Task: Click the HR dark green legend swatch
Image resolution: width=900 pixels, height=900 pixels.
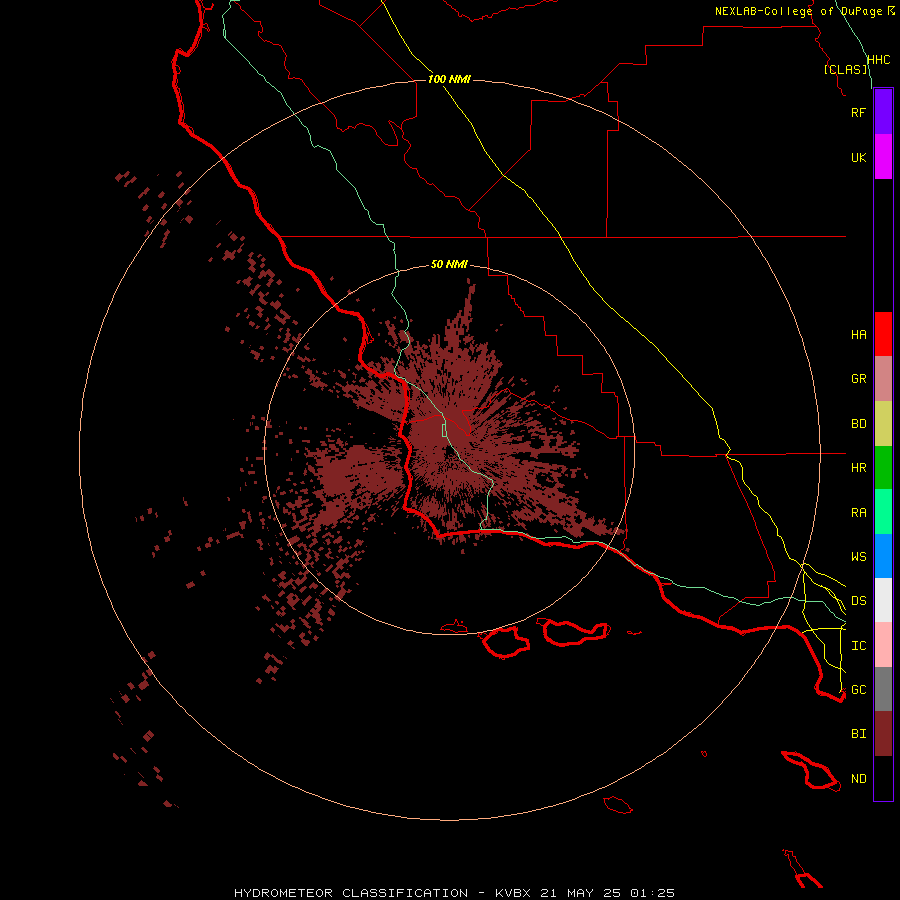Action: pos(883,468)
